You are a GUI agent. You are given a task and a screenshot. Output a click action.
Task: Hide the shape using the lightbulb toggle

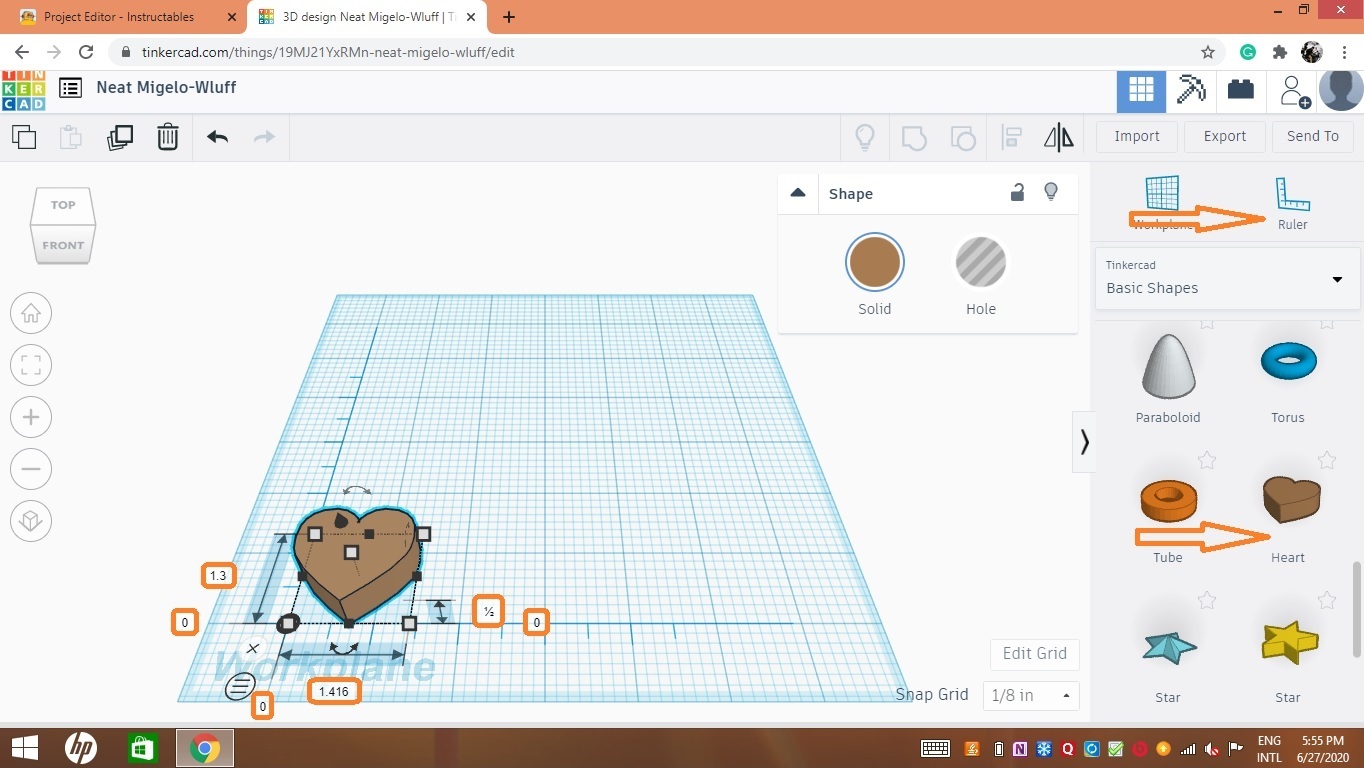pyautogui.click(x=1051, y=191)
